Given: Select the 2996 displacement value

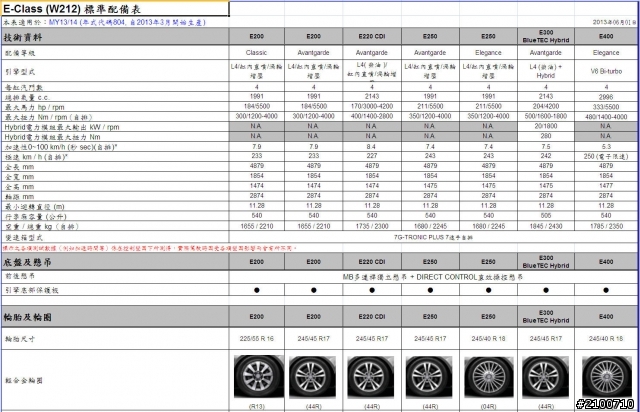Looking at the screenshot, I should 606,97.
